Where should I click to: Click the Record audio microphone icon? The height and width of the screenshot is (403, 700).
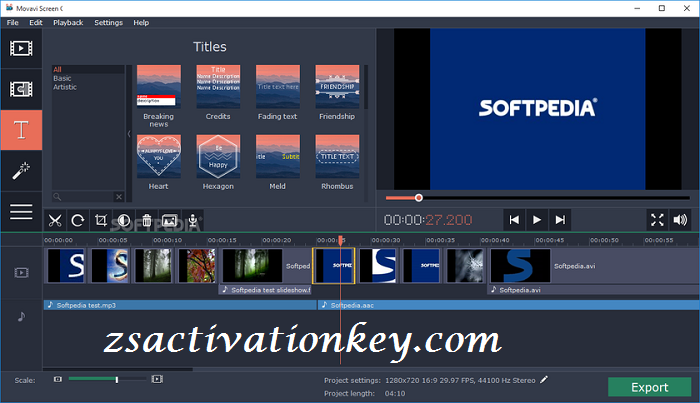click(193, 220)
